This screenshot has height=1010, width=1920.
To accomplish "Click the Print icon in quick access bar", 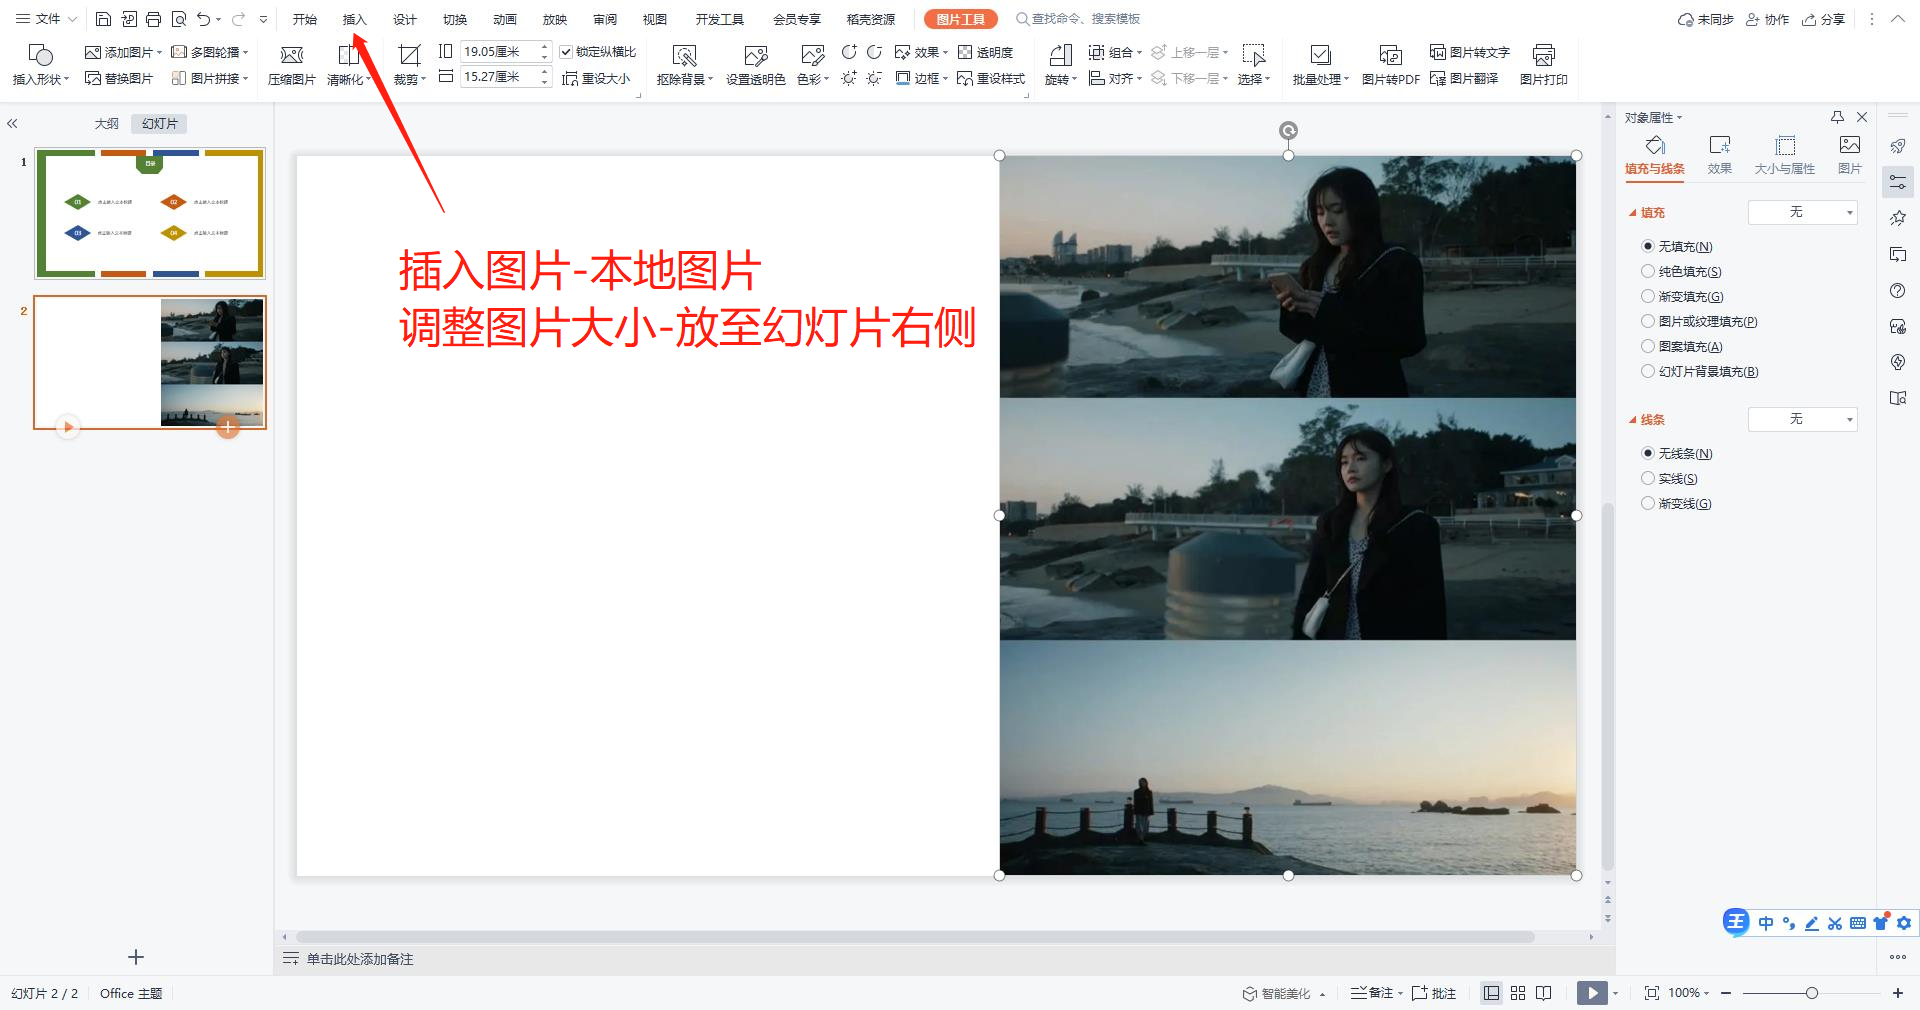I will click(x=153, y=19).
